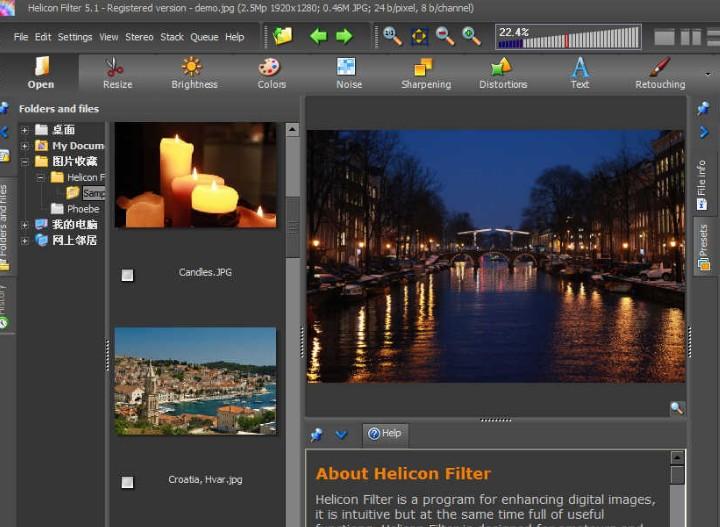Image resolution: width=720 pixels, height=527 pixels.
Task: Click the fit-to-window zoom icon
Action: coord(419,36)
